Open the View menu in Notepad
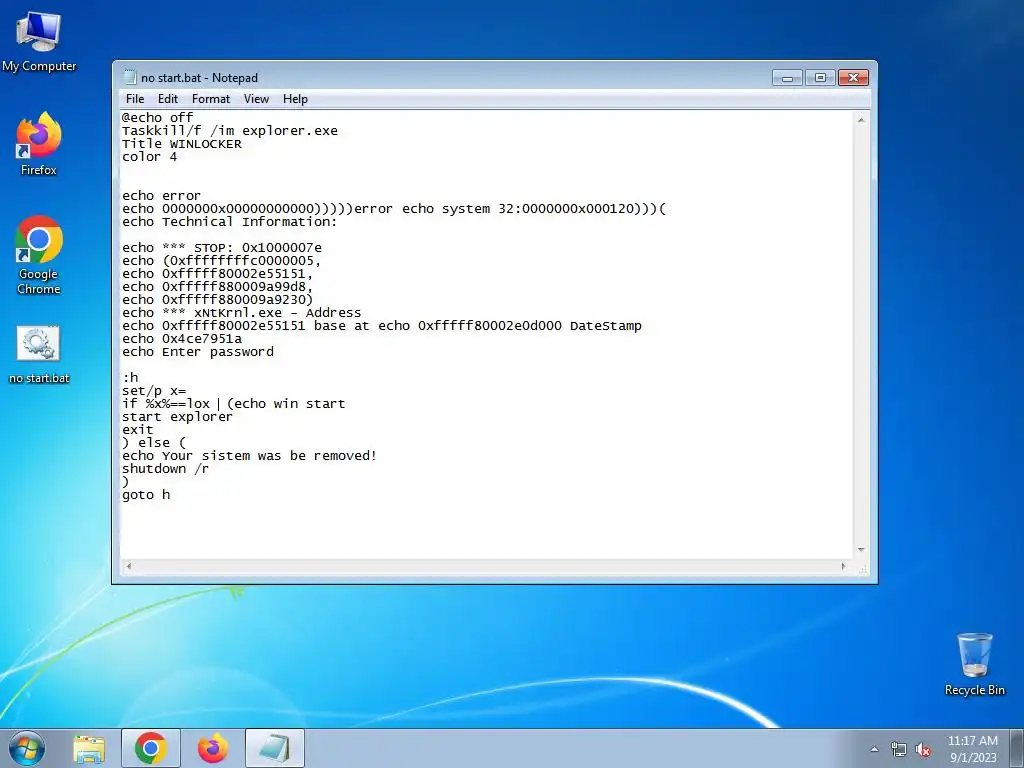The height and width of the screenshot is (768, 1024). point(257,99)
